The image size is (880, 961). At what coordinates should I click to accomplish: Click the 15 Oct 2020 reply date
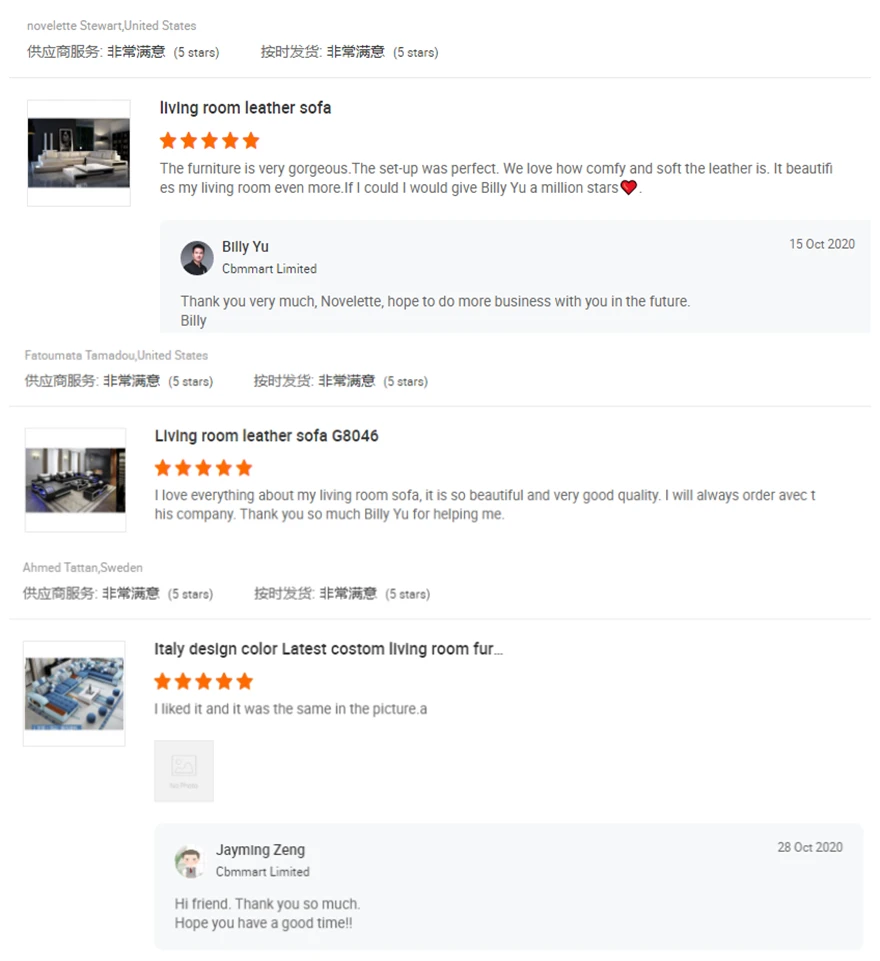(x=822, y=244)
